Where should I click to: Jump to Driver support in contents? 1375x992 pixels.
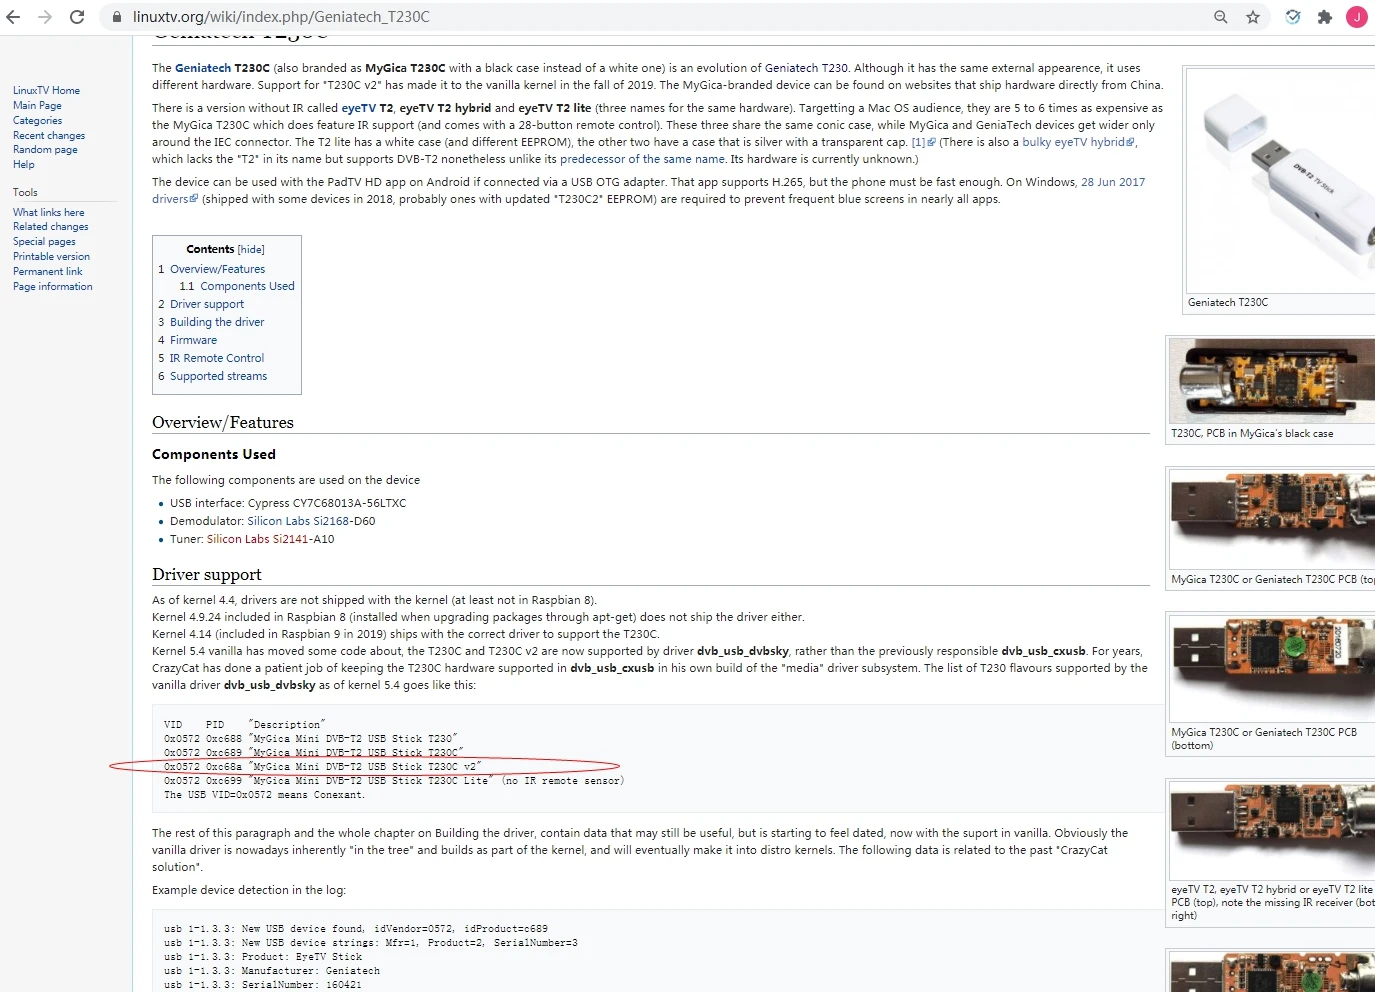(207, 305)
